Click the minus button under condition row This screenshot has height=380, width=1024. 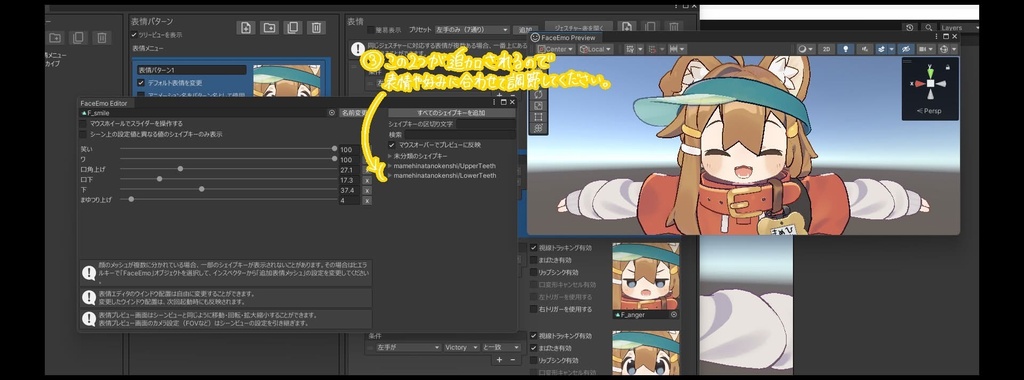(x=513, y=360)
